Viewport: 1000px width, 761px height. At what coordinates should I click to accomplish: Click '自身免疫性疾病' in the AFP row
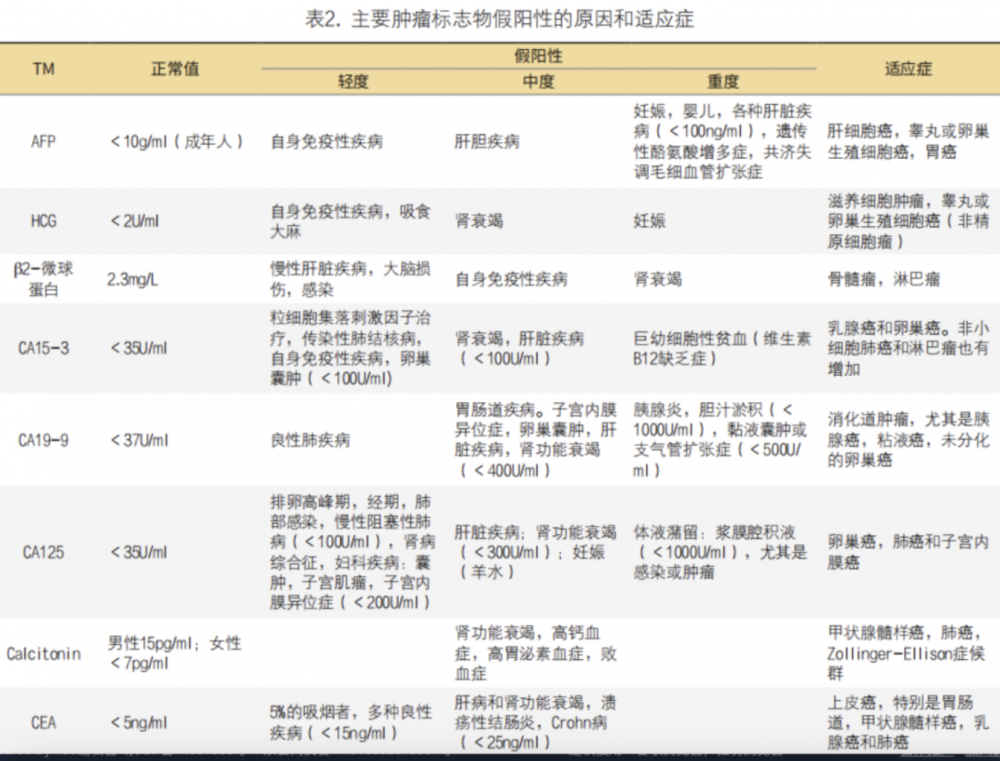[x=326, y=142]
